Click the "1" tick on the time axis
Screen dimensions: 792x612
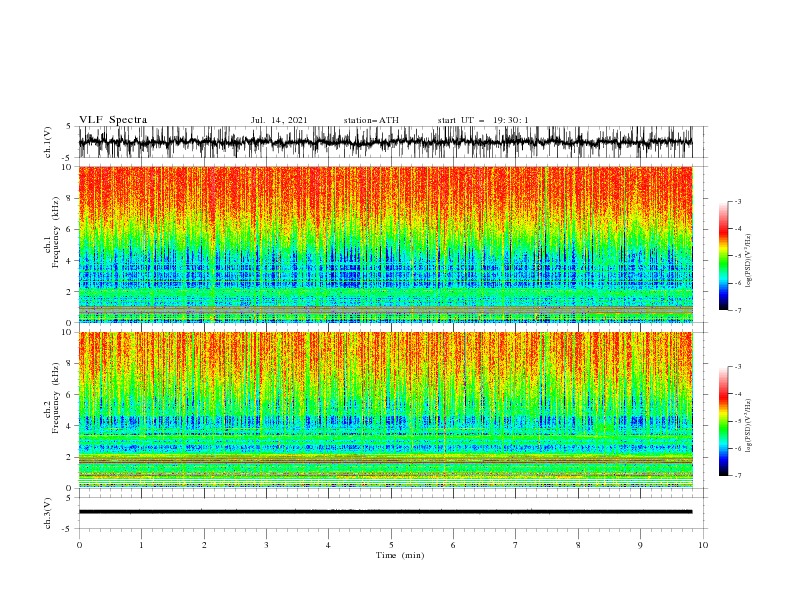point(141,545)
